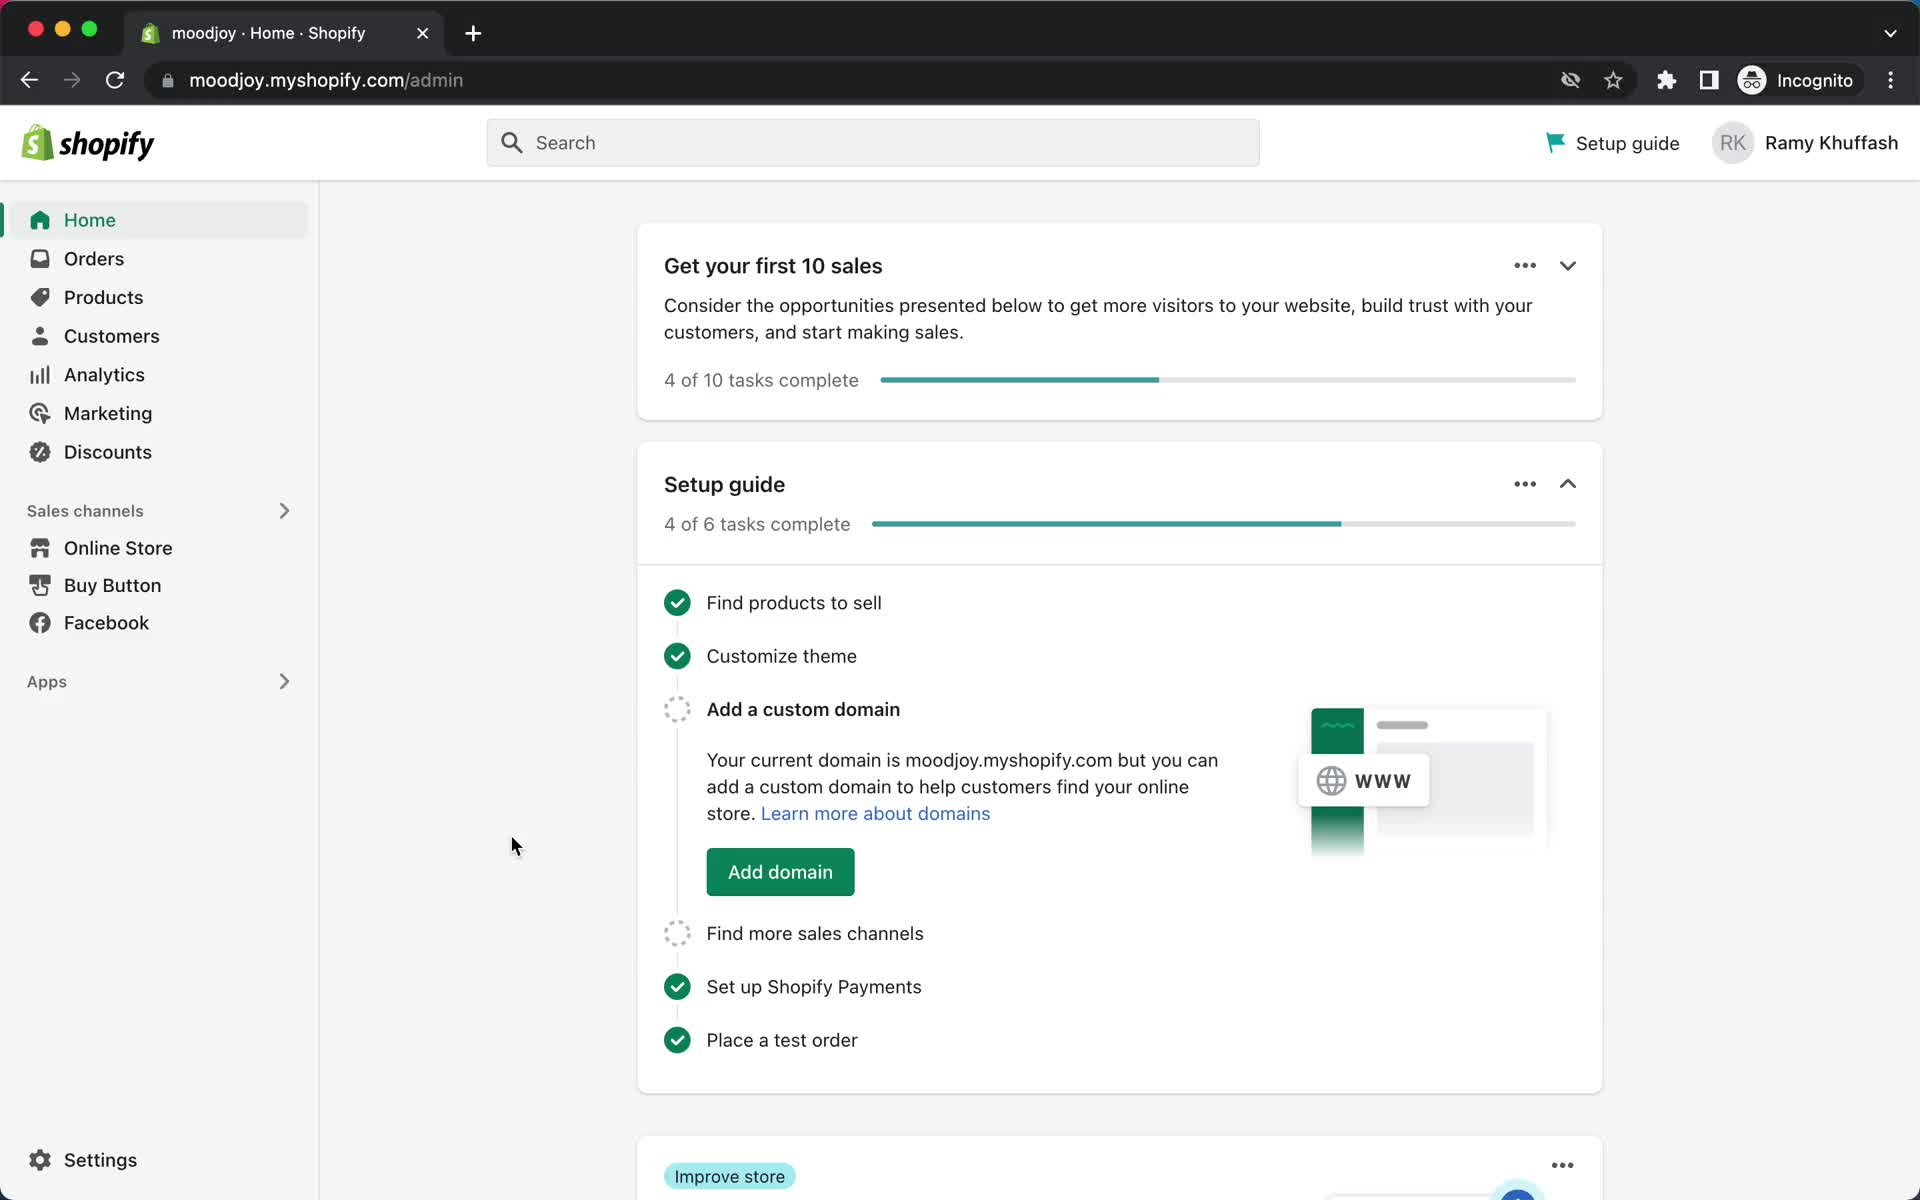Collapse the Setup guide card
The width and height of the screenshot is (1920, 1200).
coord(1568,484)
